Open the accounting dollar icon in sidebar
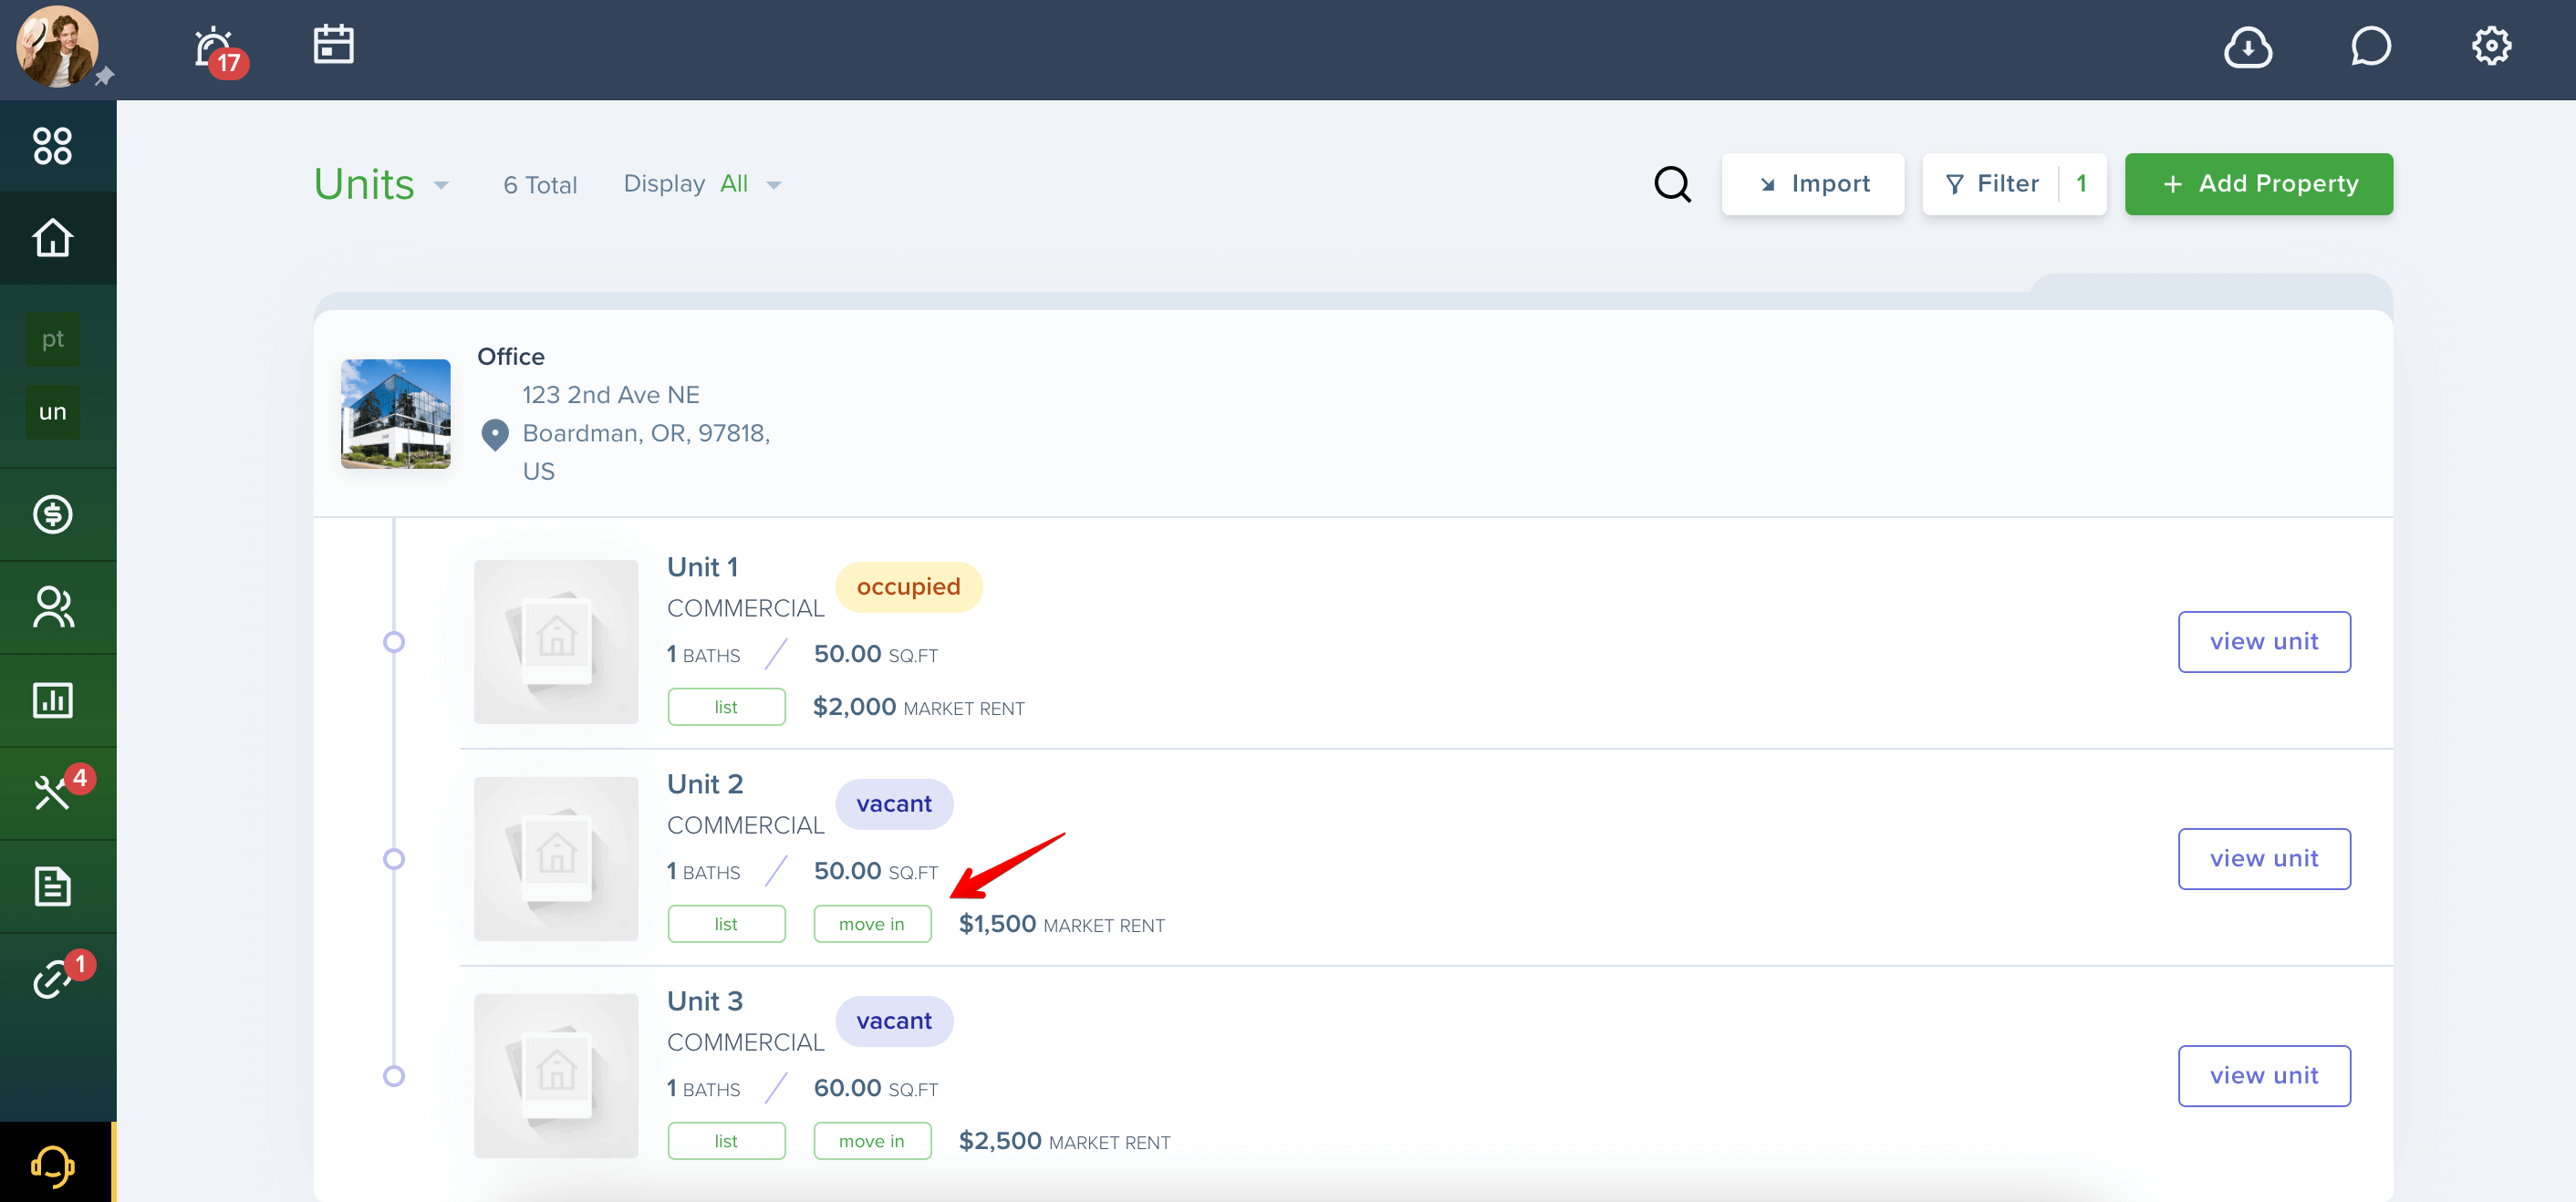Viewport: 2576px width, 1202px height. point(53,514)
